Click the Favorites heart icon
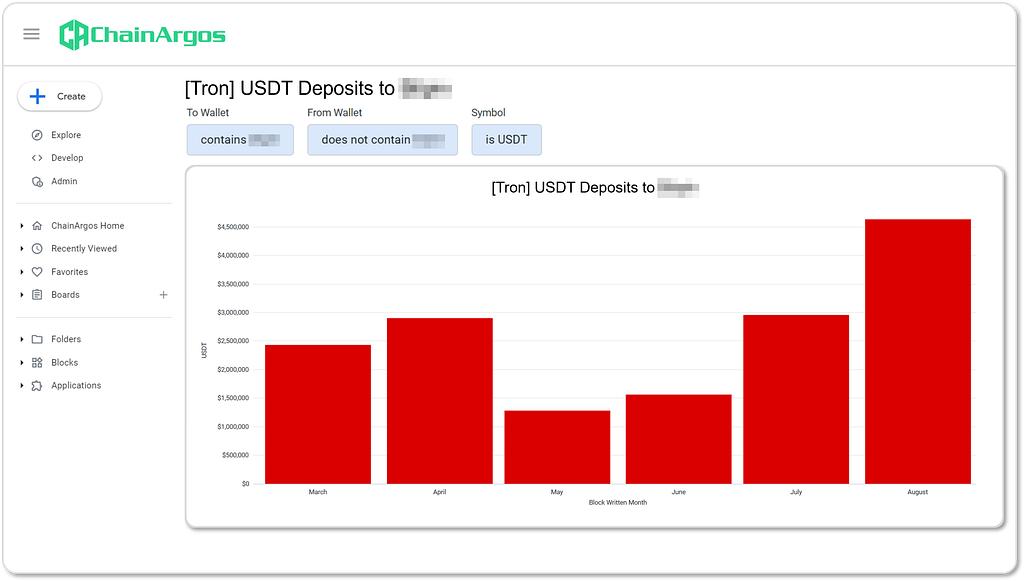The width and height of the screenshot is (1024, 581). pyautogui.click(x=37, y=272)
